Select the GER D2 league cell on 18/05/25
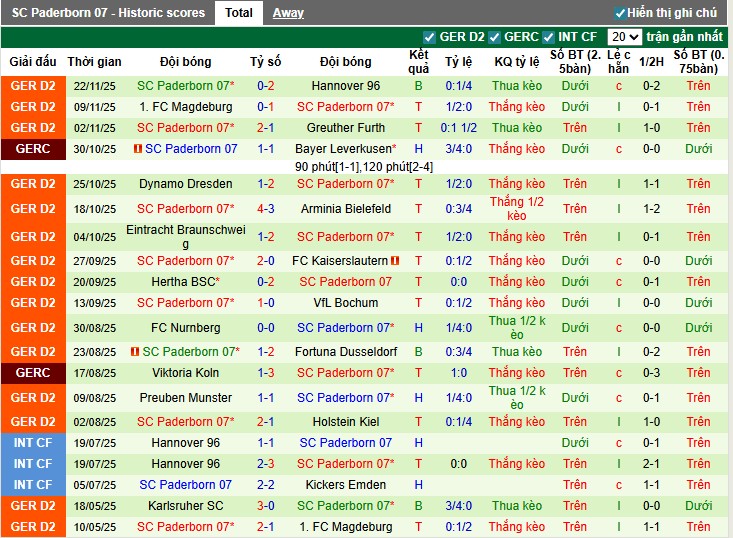The height and width of the screenshot is (538, 733). point(33,506)
